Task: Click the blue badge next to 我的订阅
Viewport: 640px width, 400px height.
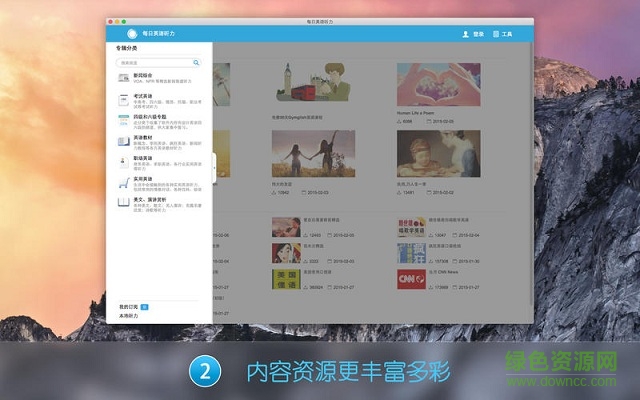Action: pos(144,307)
